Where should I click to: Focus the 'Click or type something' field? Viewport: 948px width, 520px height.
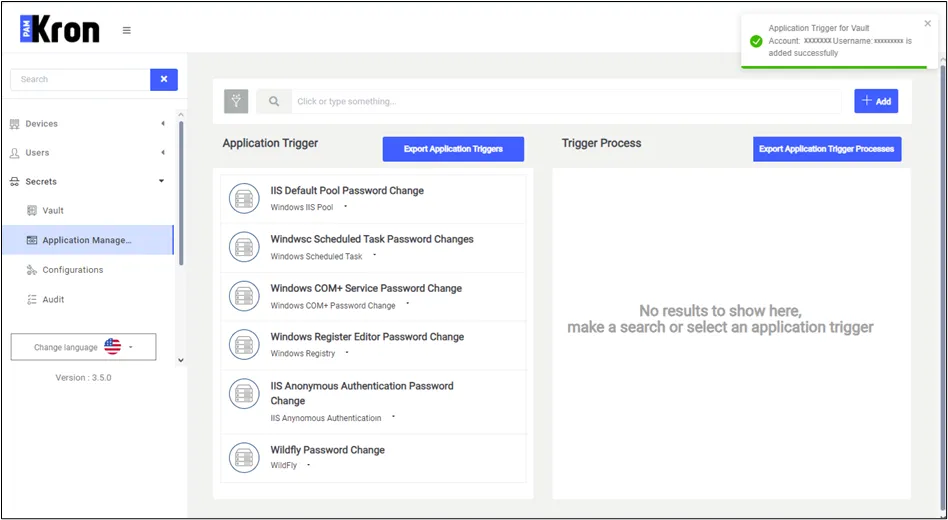567,102
